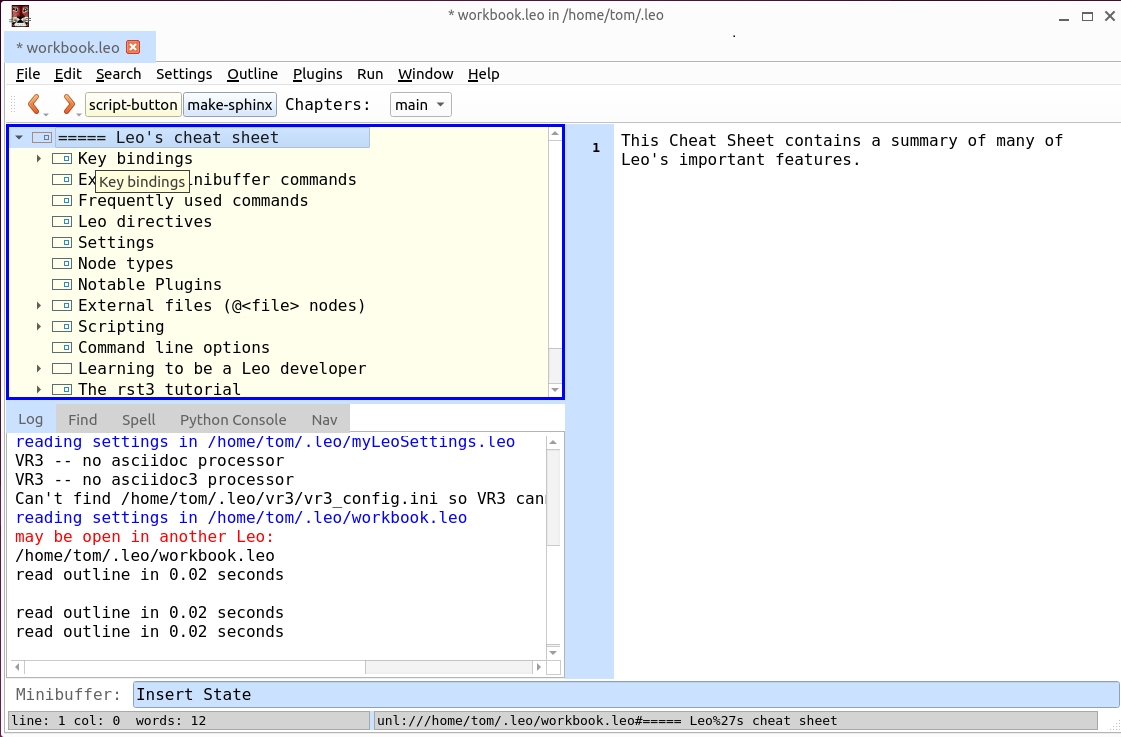Expand the Scripting tree node

[39, 327]
